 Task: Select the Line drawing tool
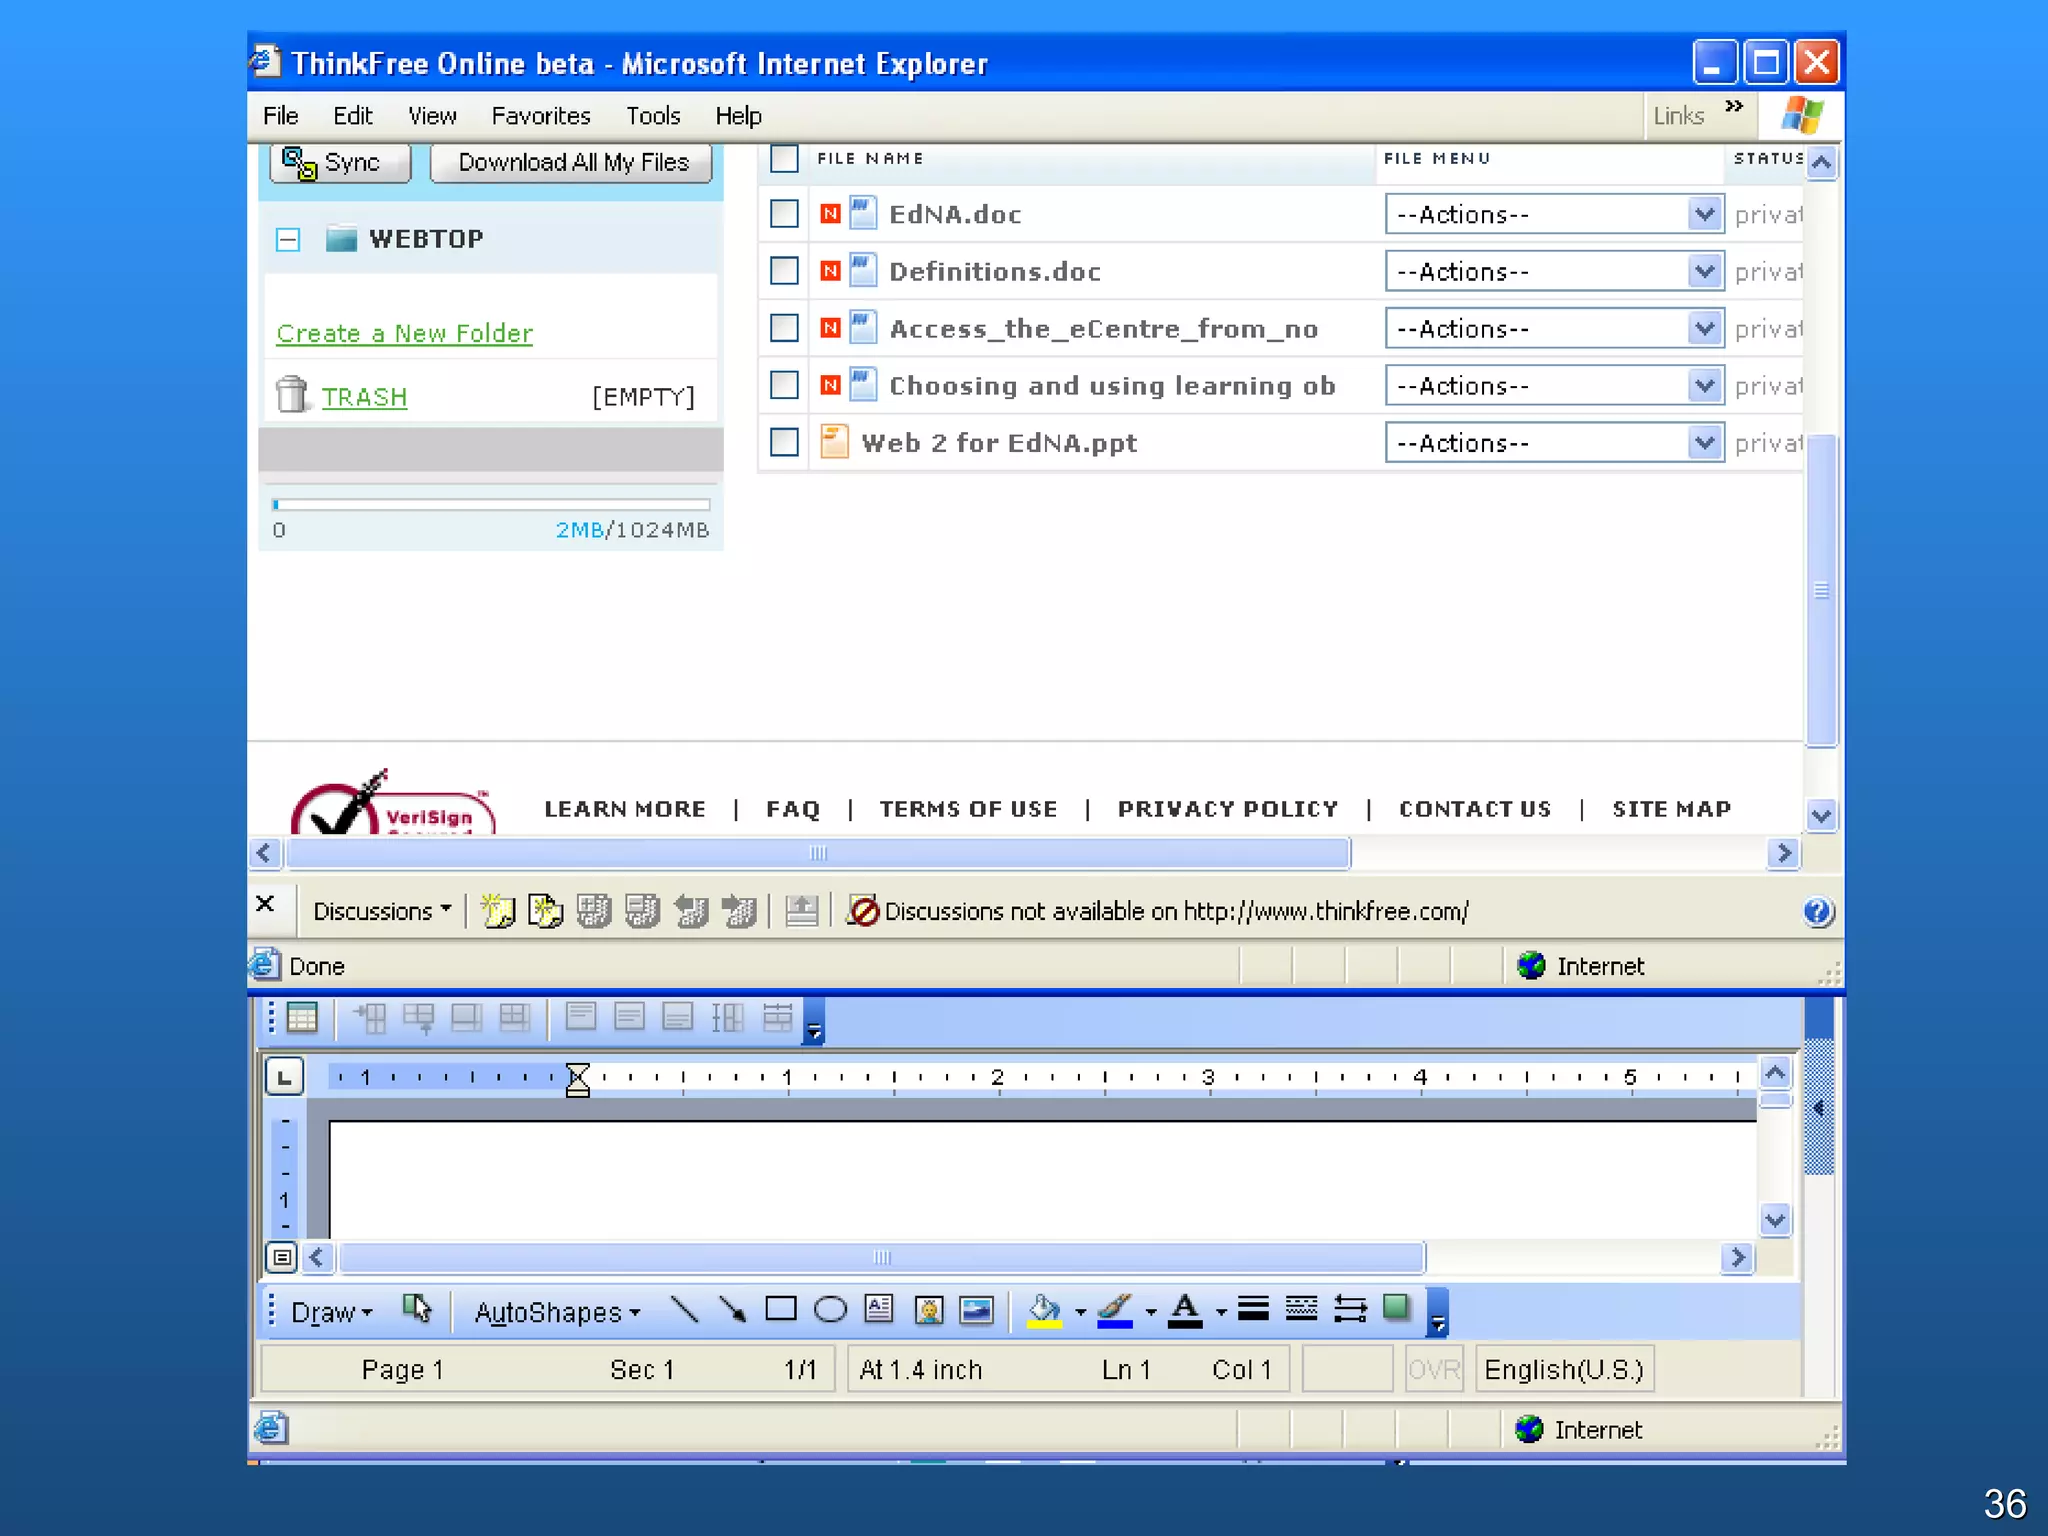[x=685, y=1310]
